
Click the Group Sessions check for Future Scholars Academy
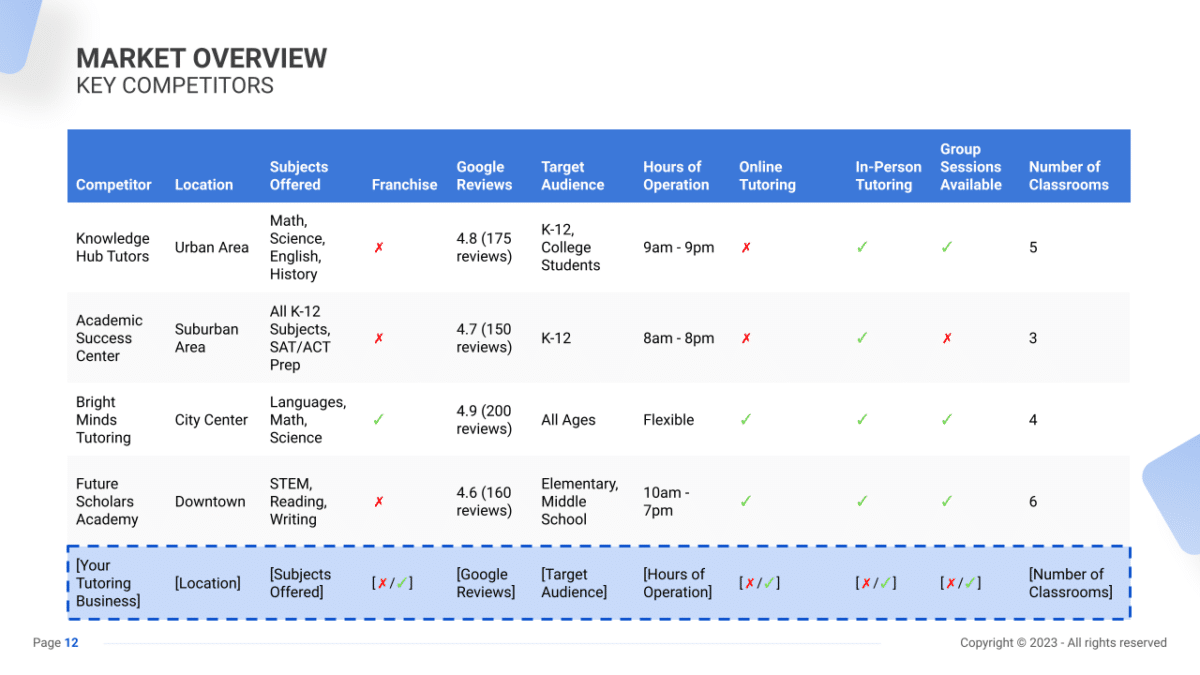coord(947,502)
